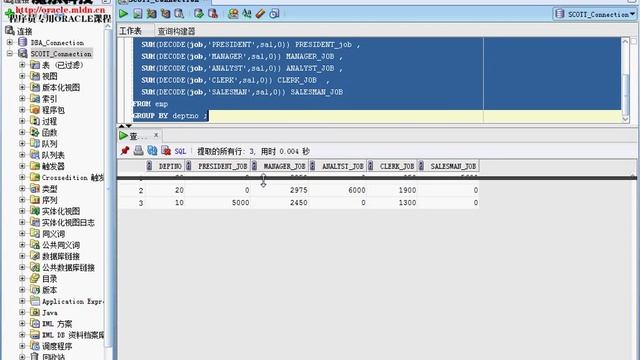Select the 公共同义词 tree item
Screen dimensions: 640x360
pyautogui.click(x=61, y=245)
